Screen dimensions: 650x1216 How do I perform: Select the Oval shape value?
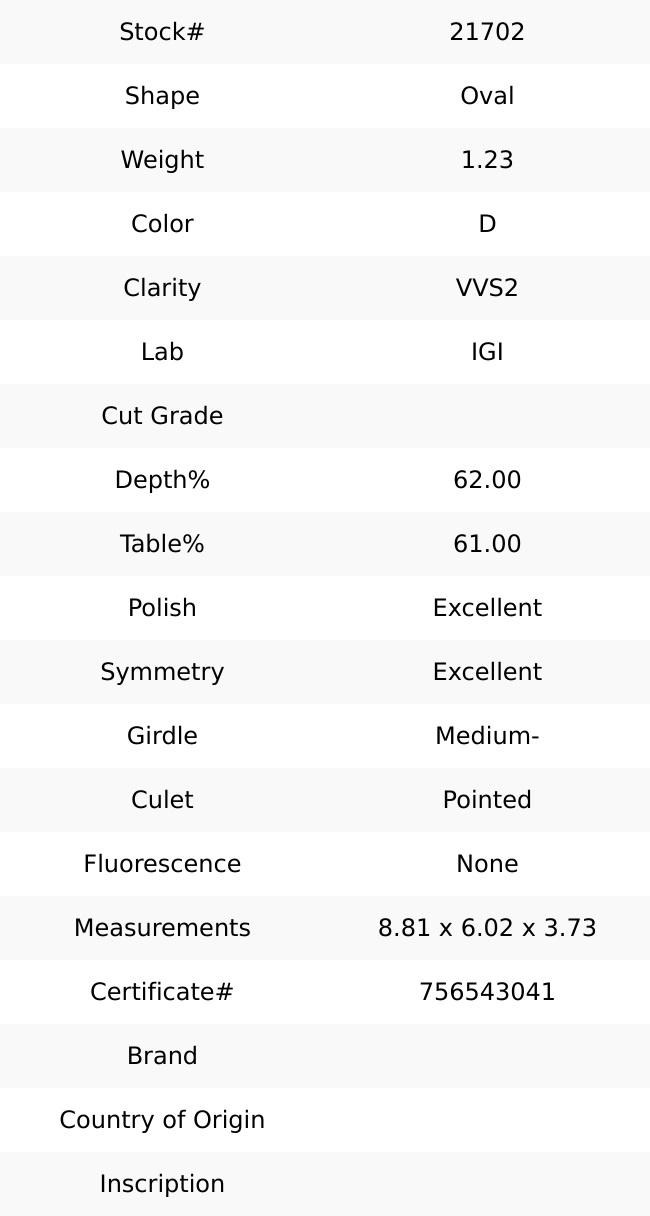tap(487, 96)
